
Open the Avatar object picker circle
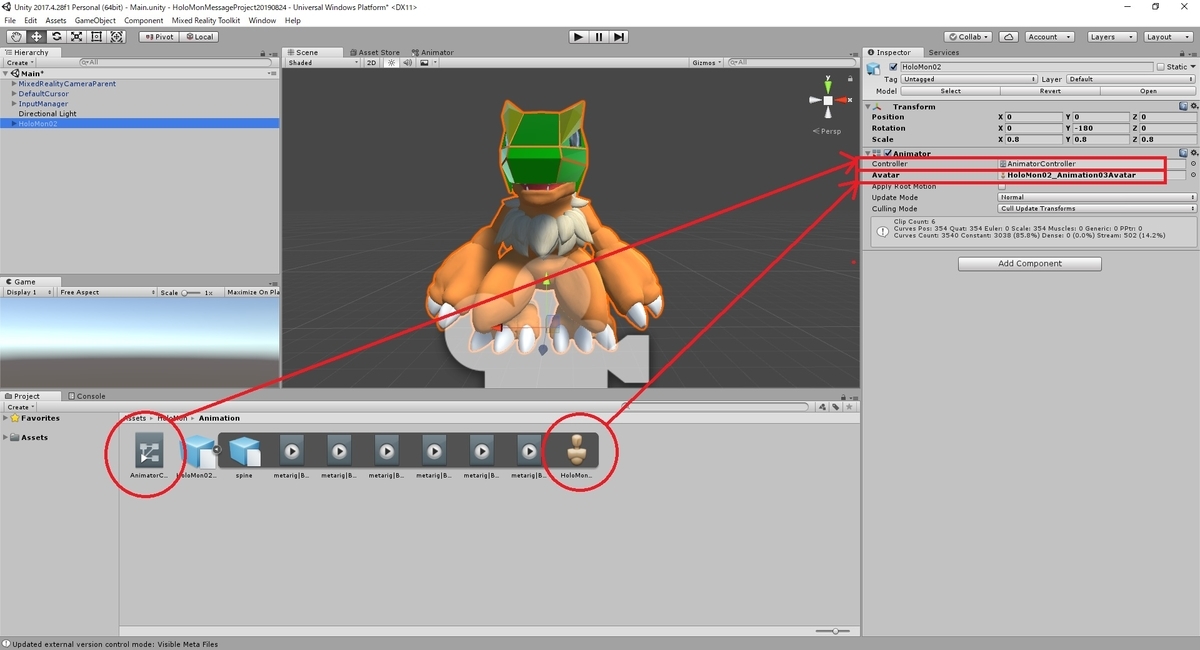(x=1193, y=175)
